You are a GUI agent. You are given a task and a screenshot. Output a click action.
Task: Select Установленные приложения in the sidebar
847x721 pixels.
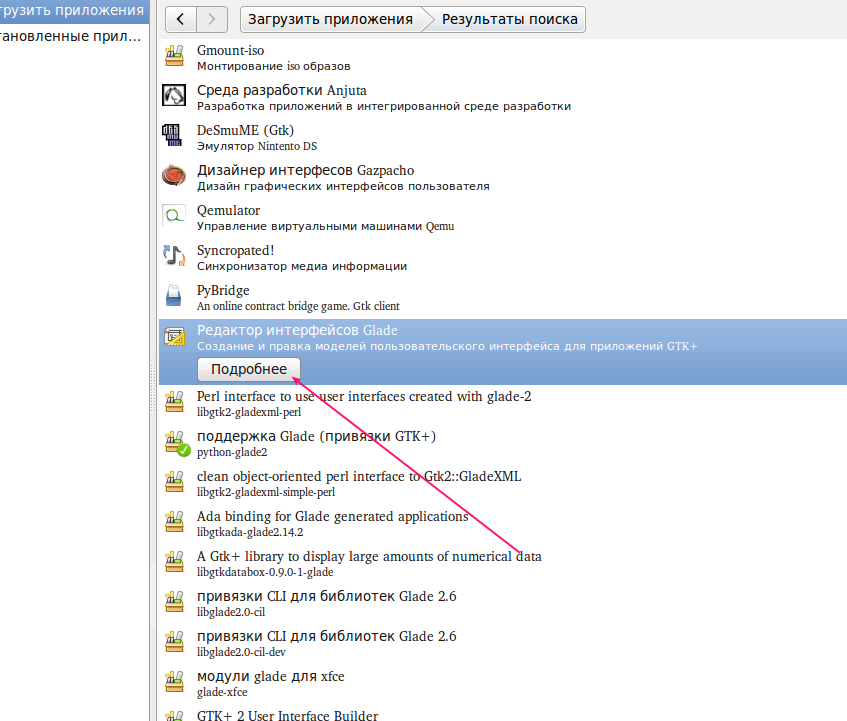click(72, 36)
